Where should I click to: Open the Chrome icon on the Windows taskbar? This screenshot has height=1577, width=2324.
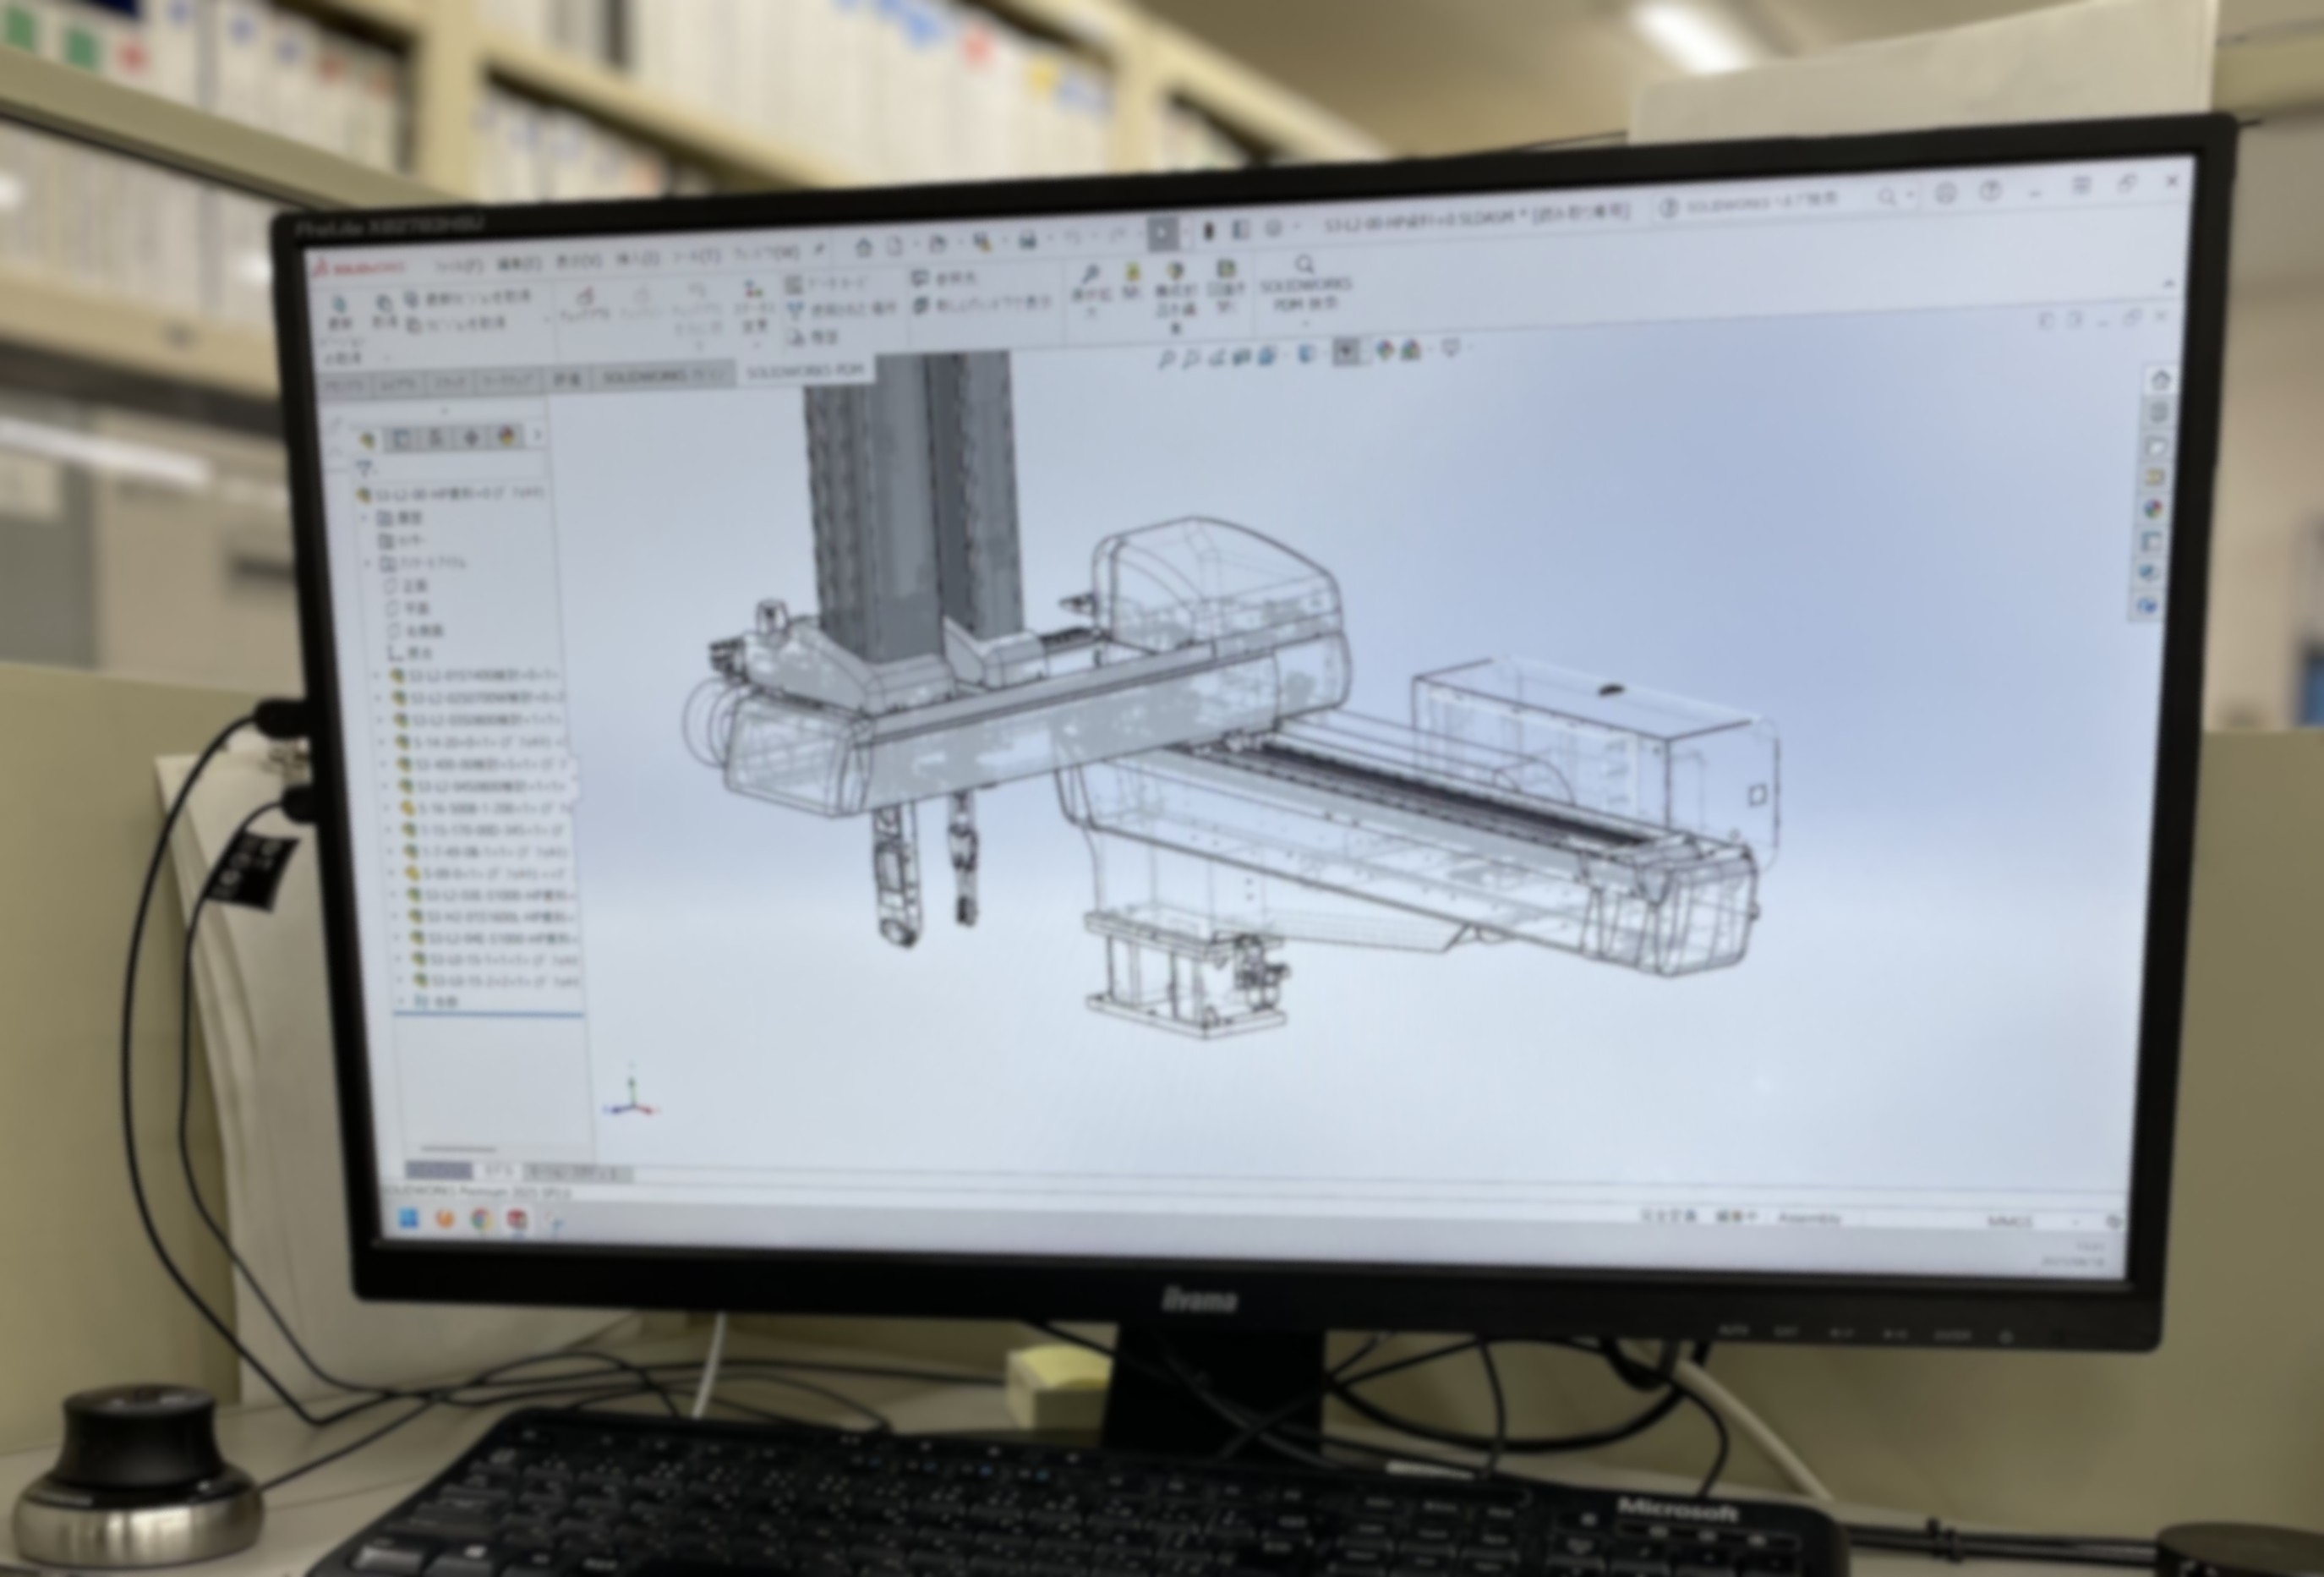point(481,1218)
